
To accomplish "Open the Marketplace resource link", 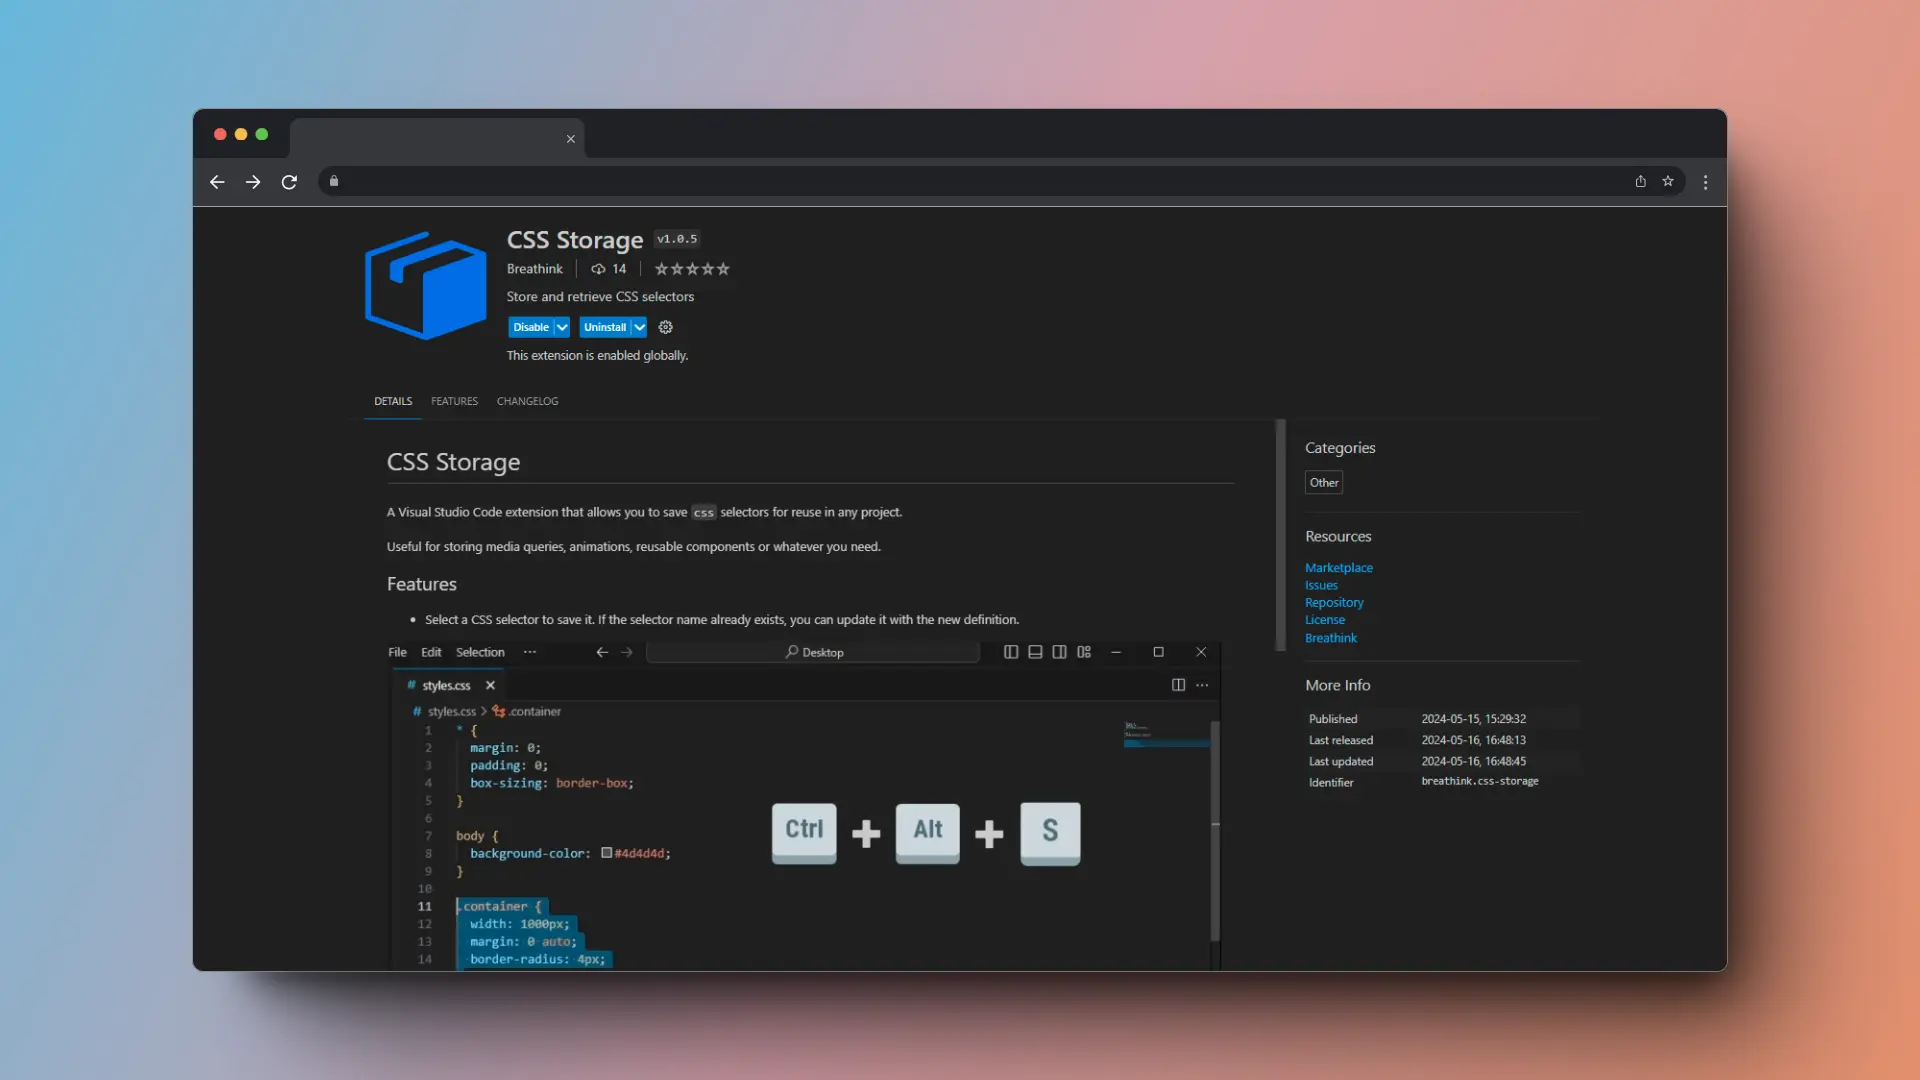I will point(1338,568).
